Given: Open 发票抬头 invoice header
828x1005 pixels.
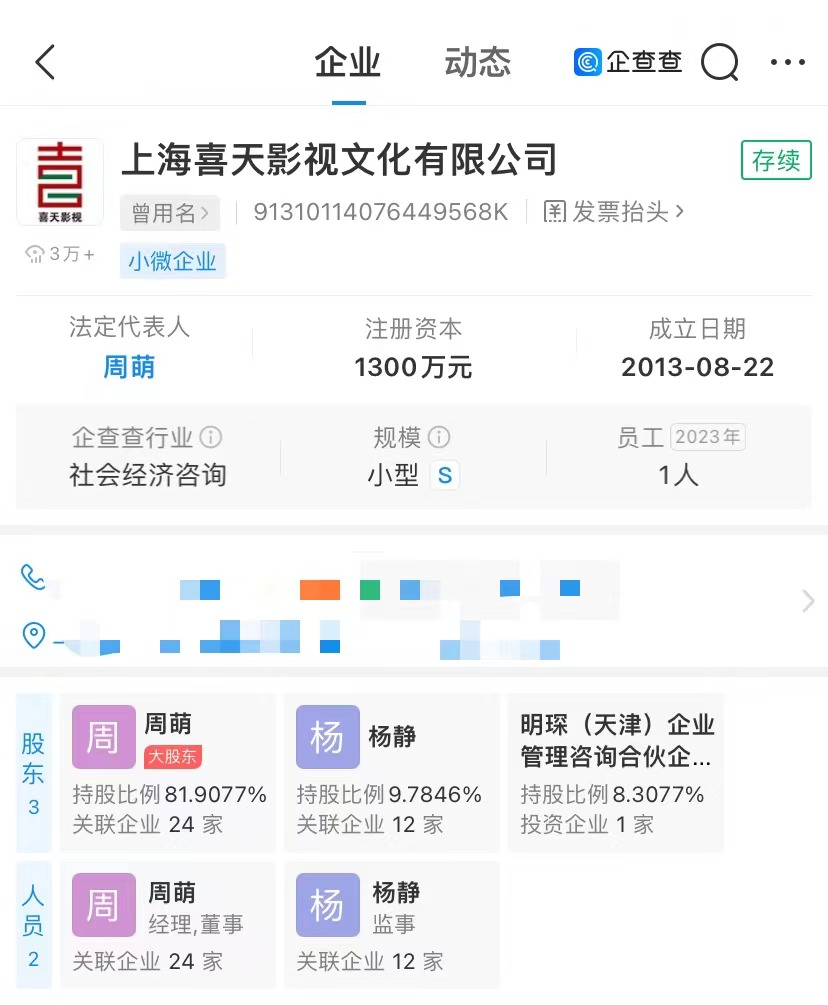Looking at the screenshot, I should click(613, 212).
